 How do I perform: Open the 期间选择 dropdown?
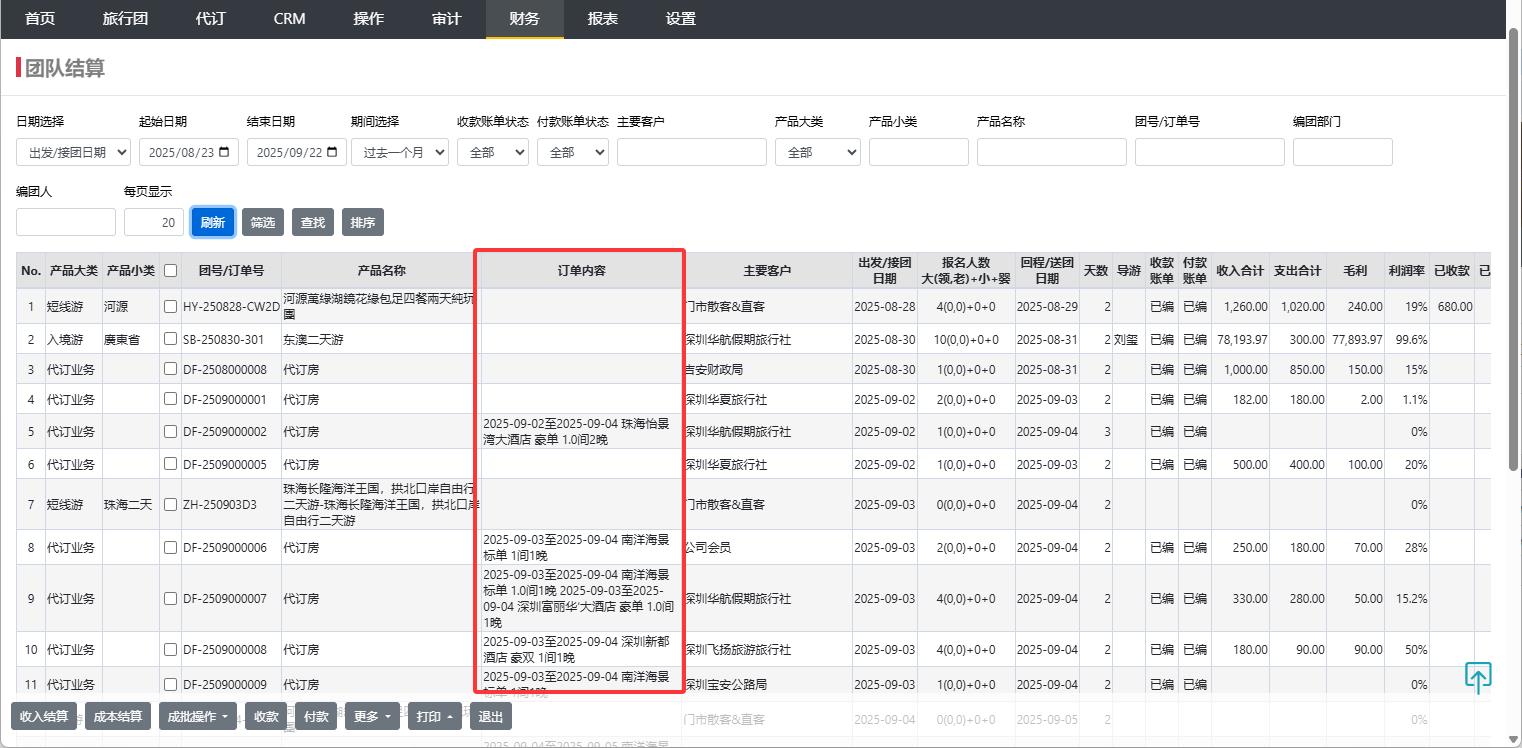(x=401, y=152)
